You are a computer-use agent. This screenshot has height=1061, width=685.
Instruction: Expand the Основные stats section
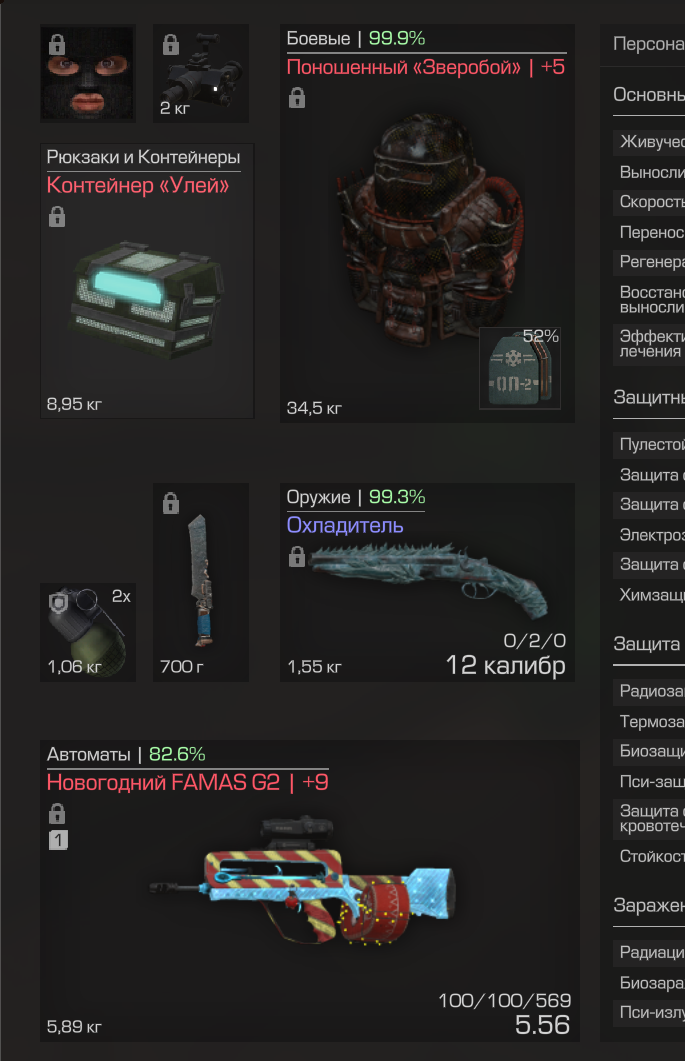point(648,95)
